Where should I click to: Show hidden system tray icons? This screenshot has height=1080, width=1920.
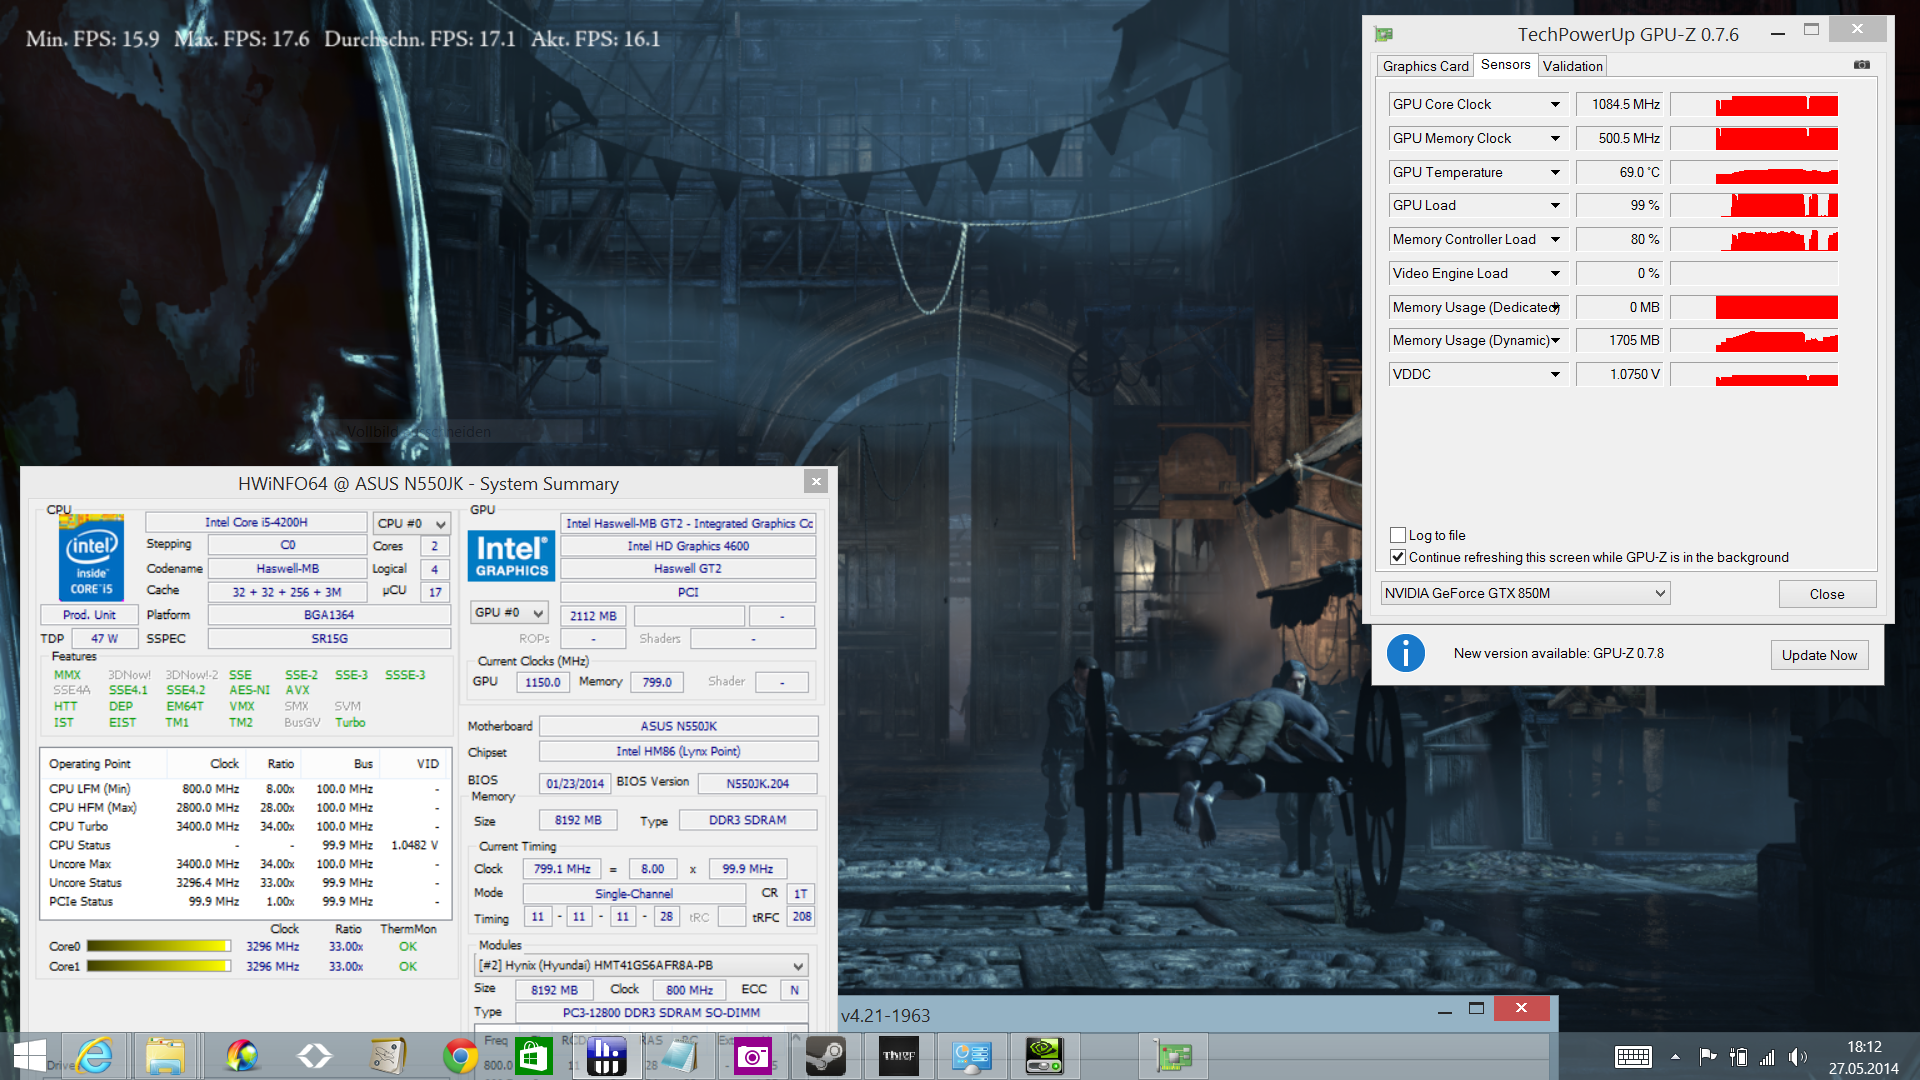(x=1675, y=1057)
